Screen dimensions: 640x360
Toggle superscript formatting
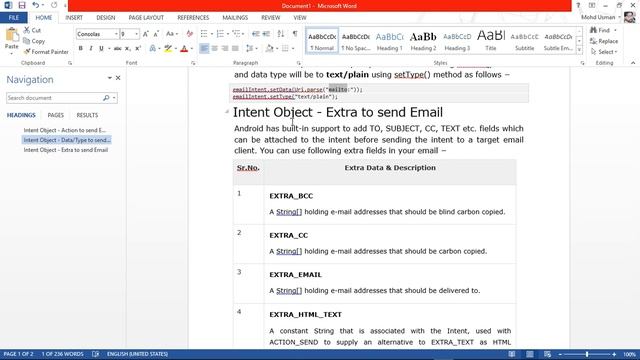click(x=138, y=49)
